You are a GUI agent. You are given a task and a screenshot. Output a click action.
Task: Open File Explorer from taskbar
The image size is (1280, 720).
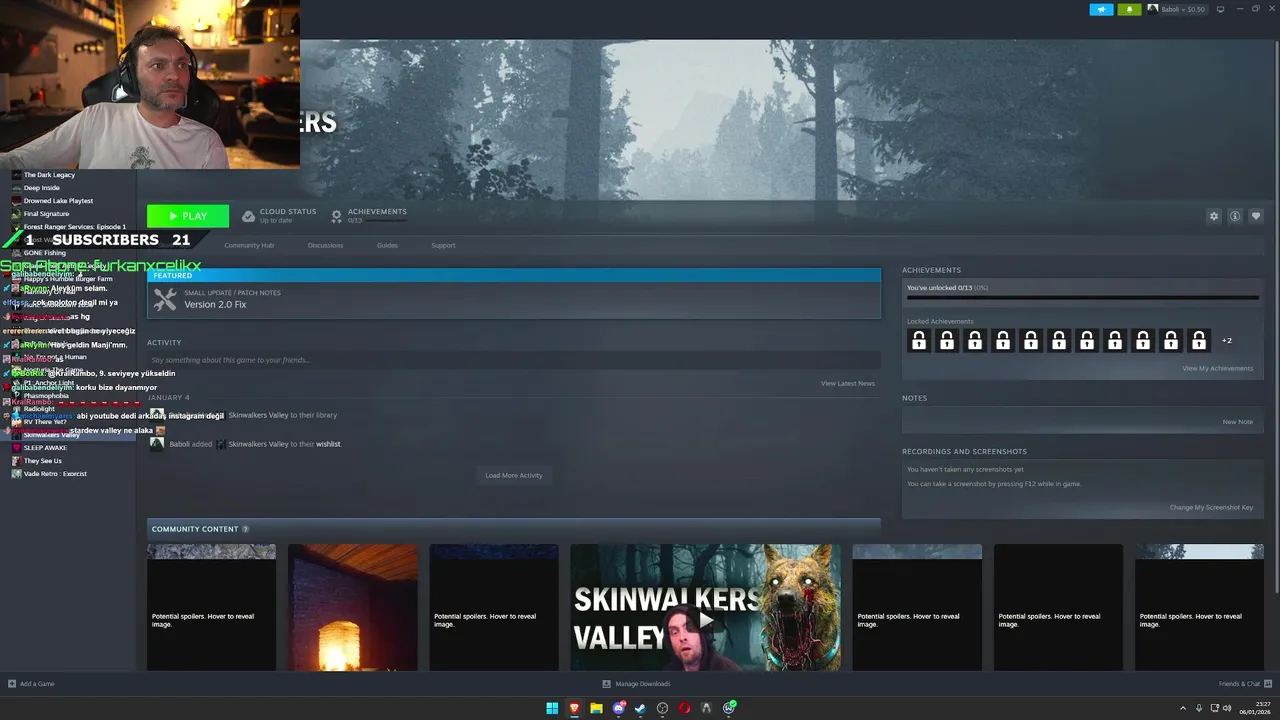click(596, 708)
